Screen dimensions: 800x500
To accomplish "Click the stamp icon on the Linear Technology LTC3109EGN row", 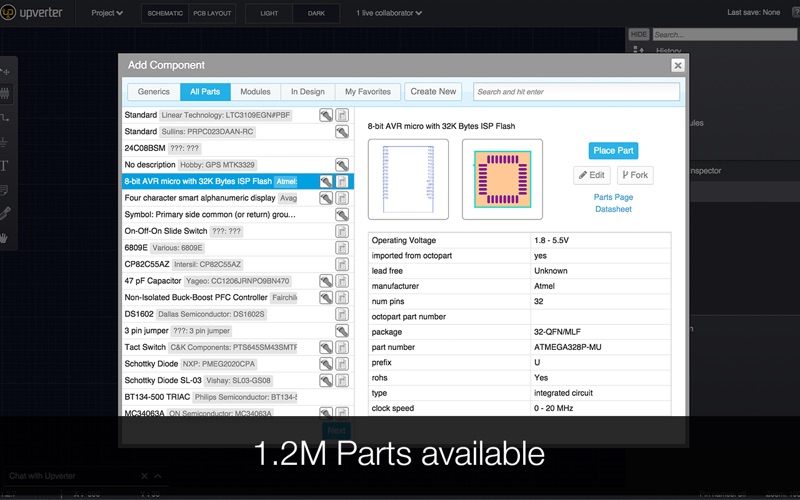I will 326,115.
